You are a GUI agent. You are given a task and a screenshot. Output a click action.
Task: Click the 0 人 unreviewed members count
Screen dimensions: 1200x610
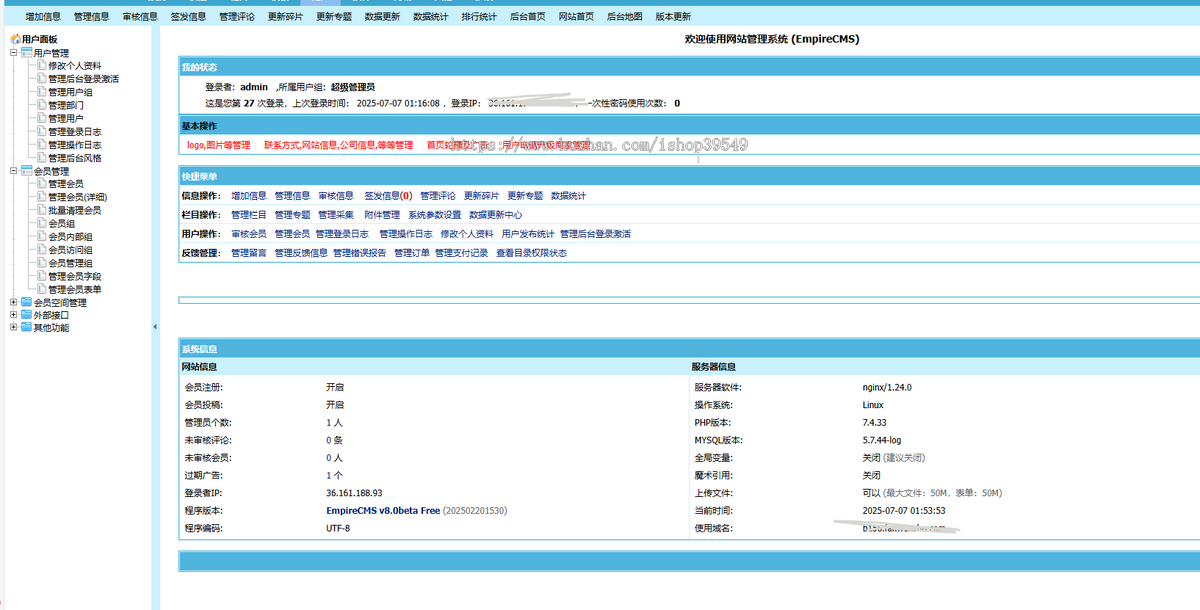click(334, 458)
